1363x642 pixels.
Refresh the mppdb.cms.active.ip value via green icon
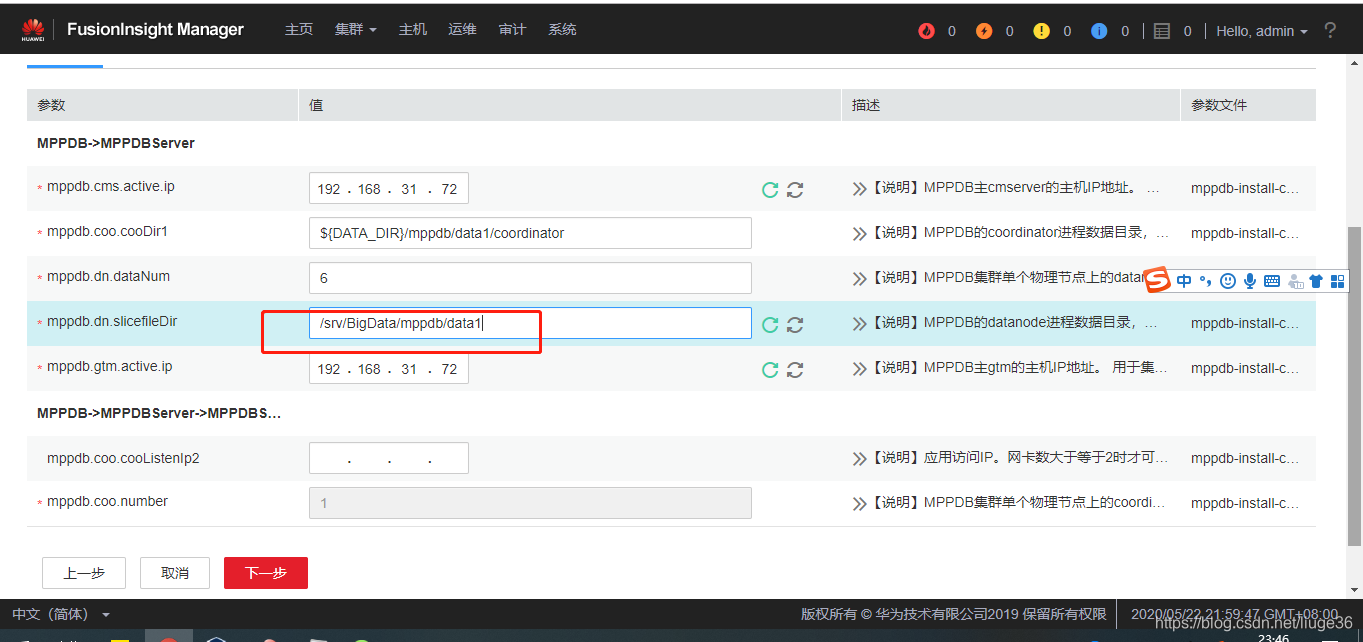[769, 189]
